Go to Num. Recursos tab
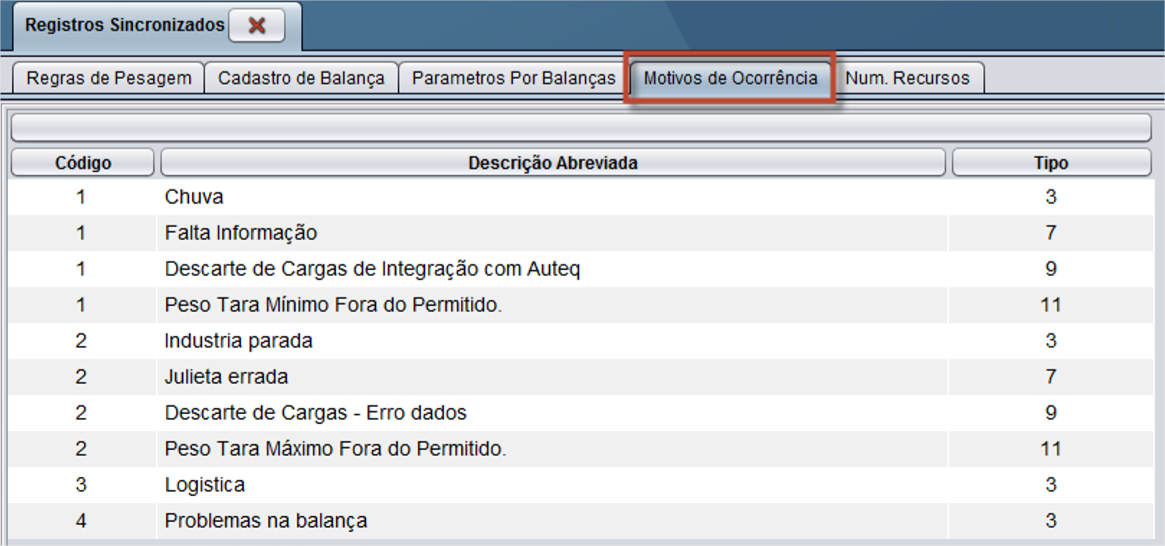Viewport: 1165px width, 546px height. [908, 78]
